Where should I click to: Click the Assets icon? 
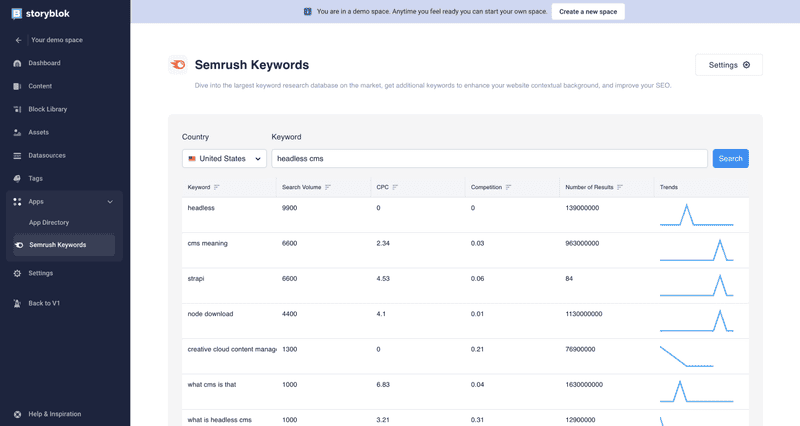click(17, 132)
